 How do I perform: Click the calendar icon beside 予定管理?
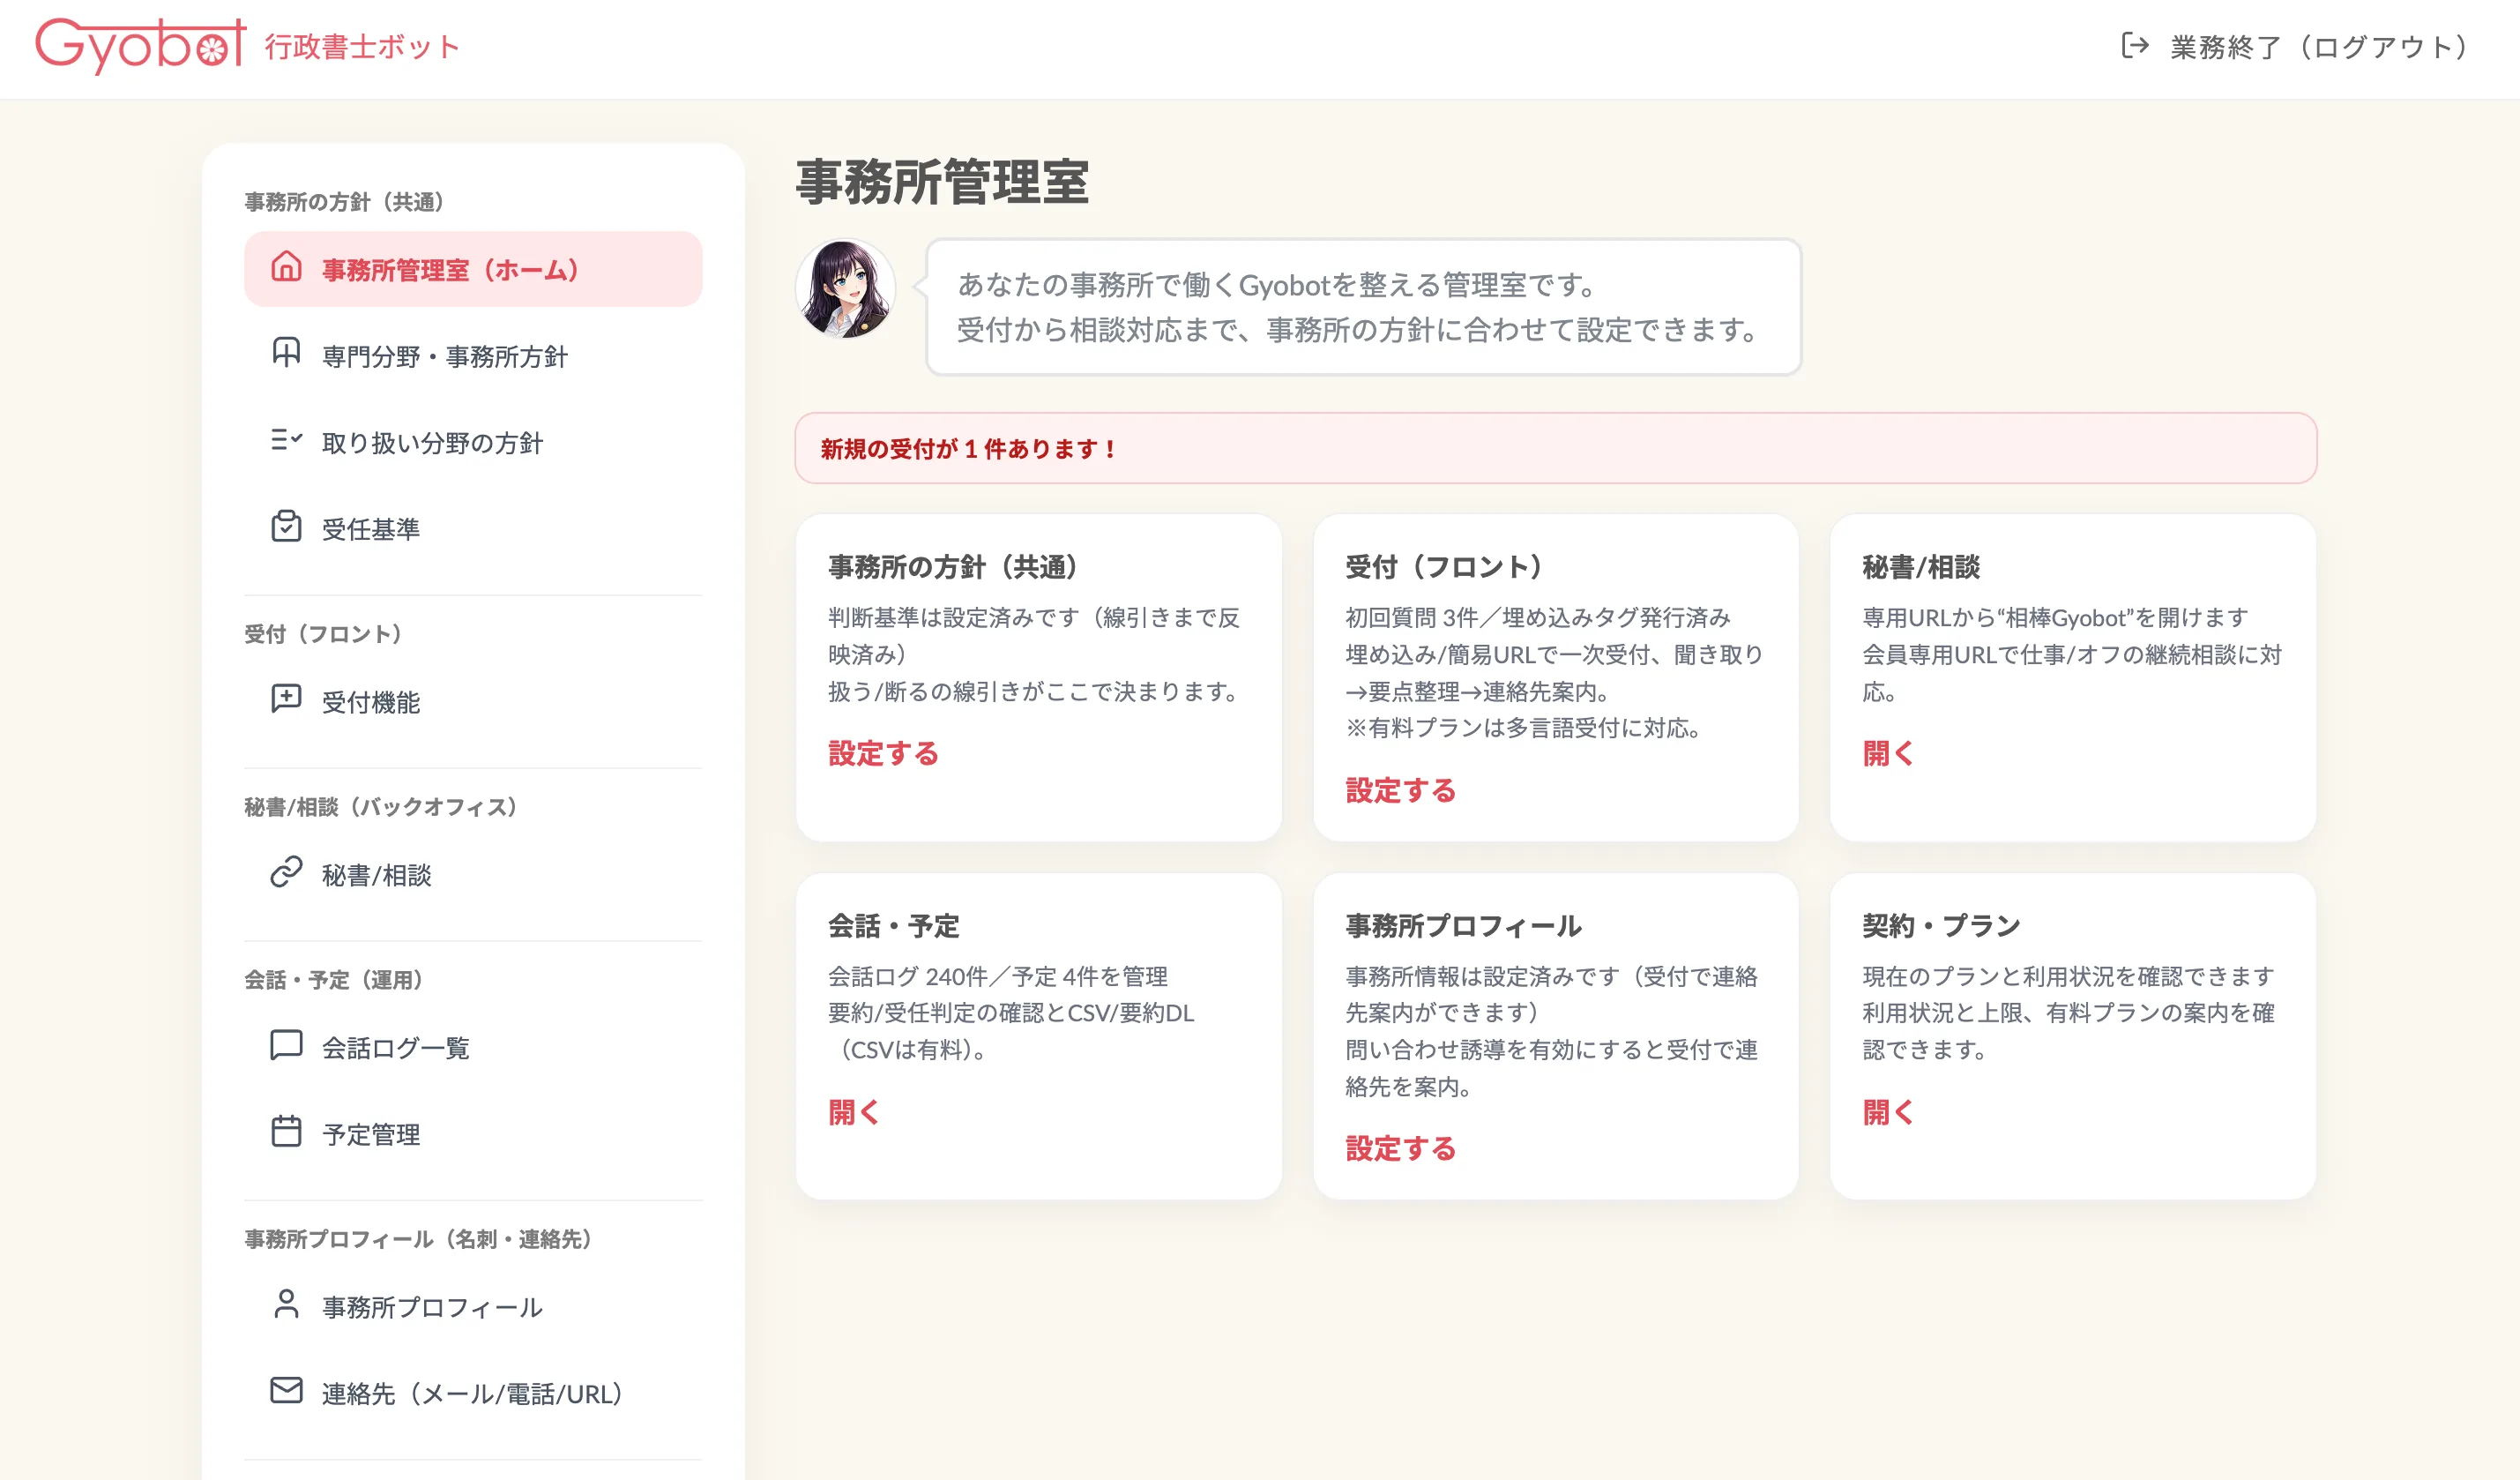(286, 1131)
